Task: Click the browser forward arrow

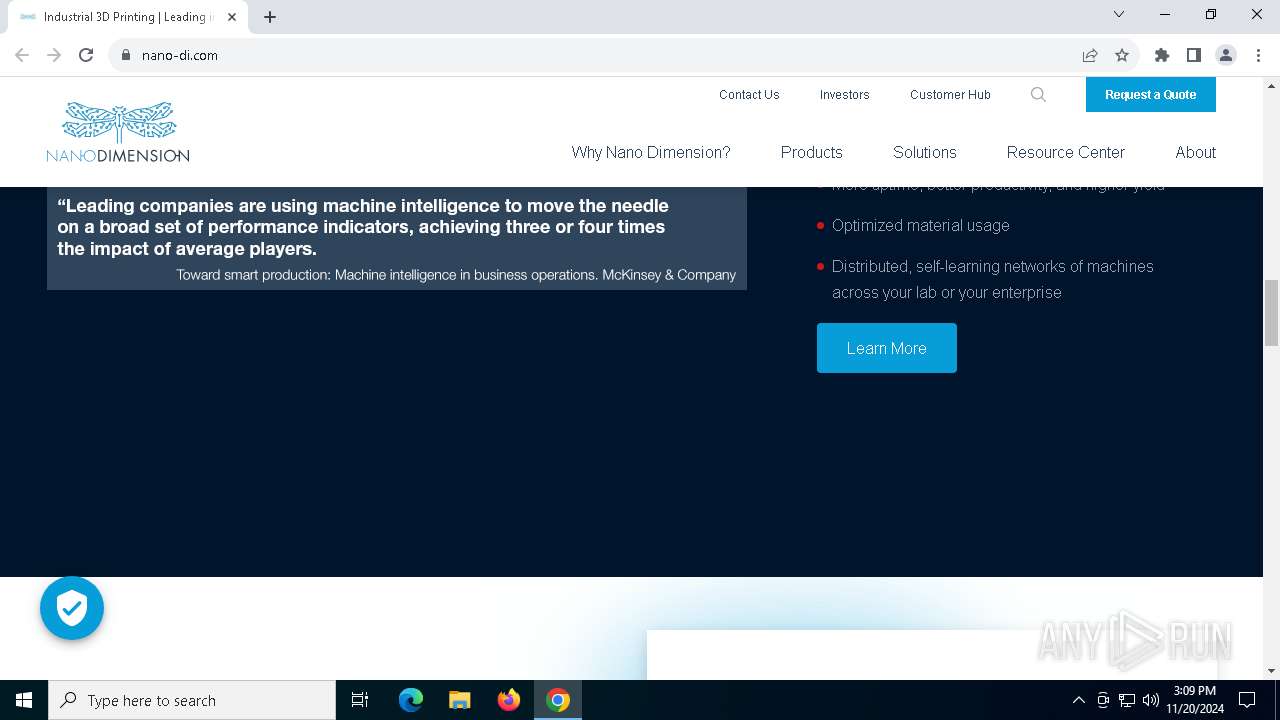Action: coord(54,55)
